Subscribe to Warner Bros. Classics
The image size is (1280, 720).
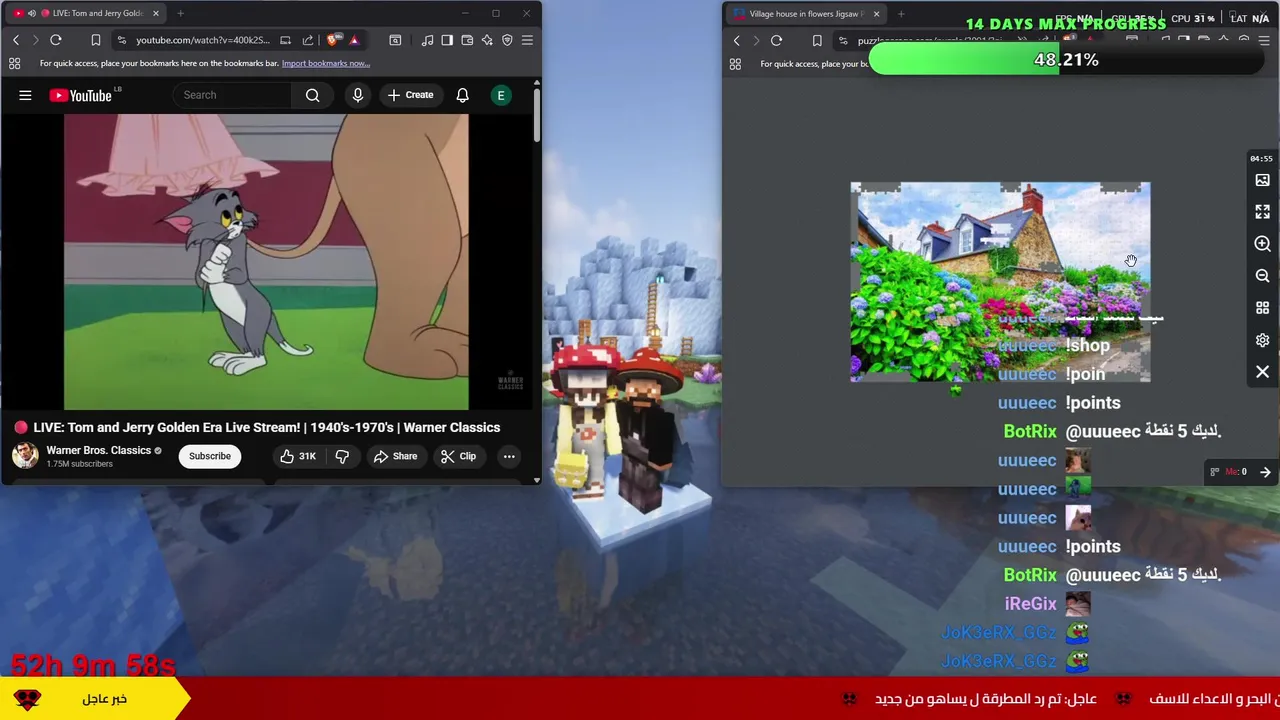pos(210,456)
